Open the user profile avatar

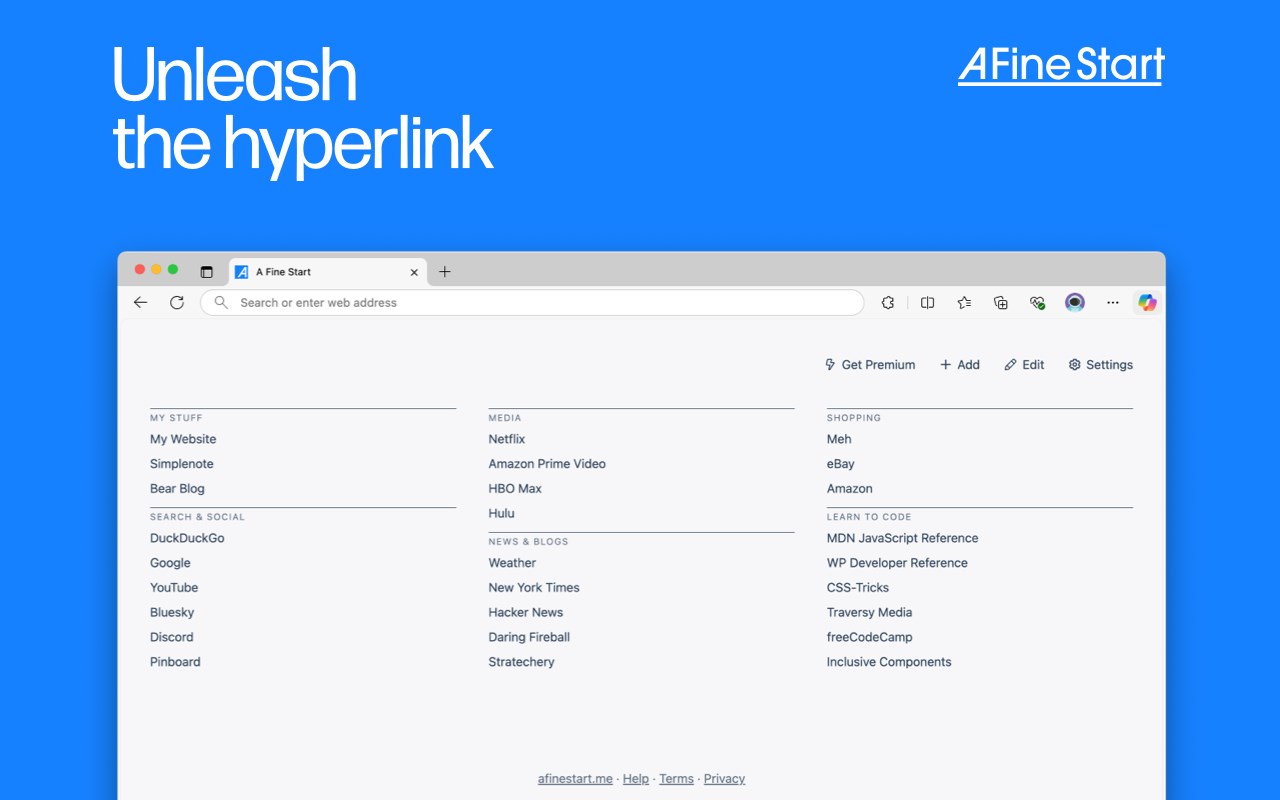click(1075, 302)
